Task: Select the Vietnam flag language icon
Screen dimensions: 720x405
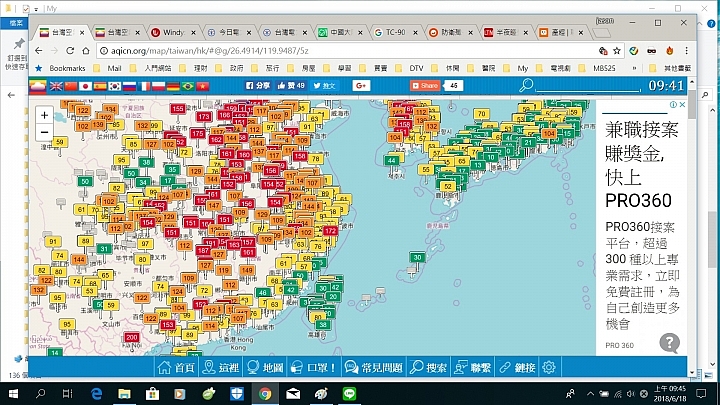Action: (202, 86)
